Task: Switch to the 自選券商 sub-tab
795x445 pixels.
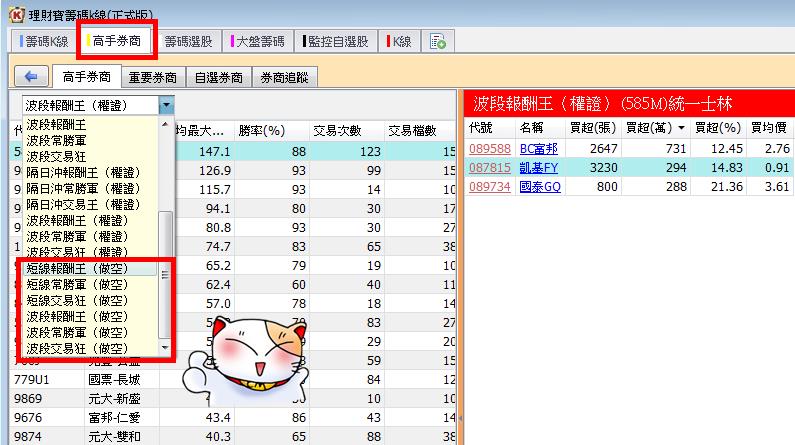Action: tap(219, 78)
